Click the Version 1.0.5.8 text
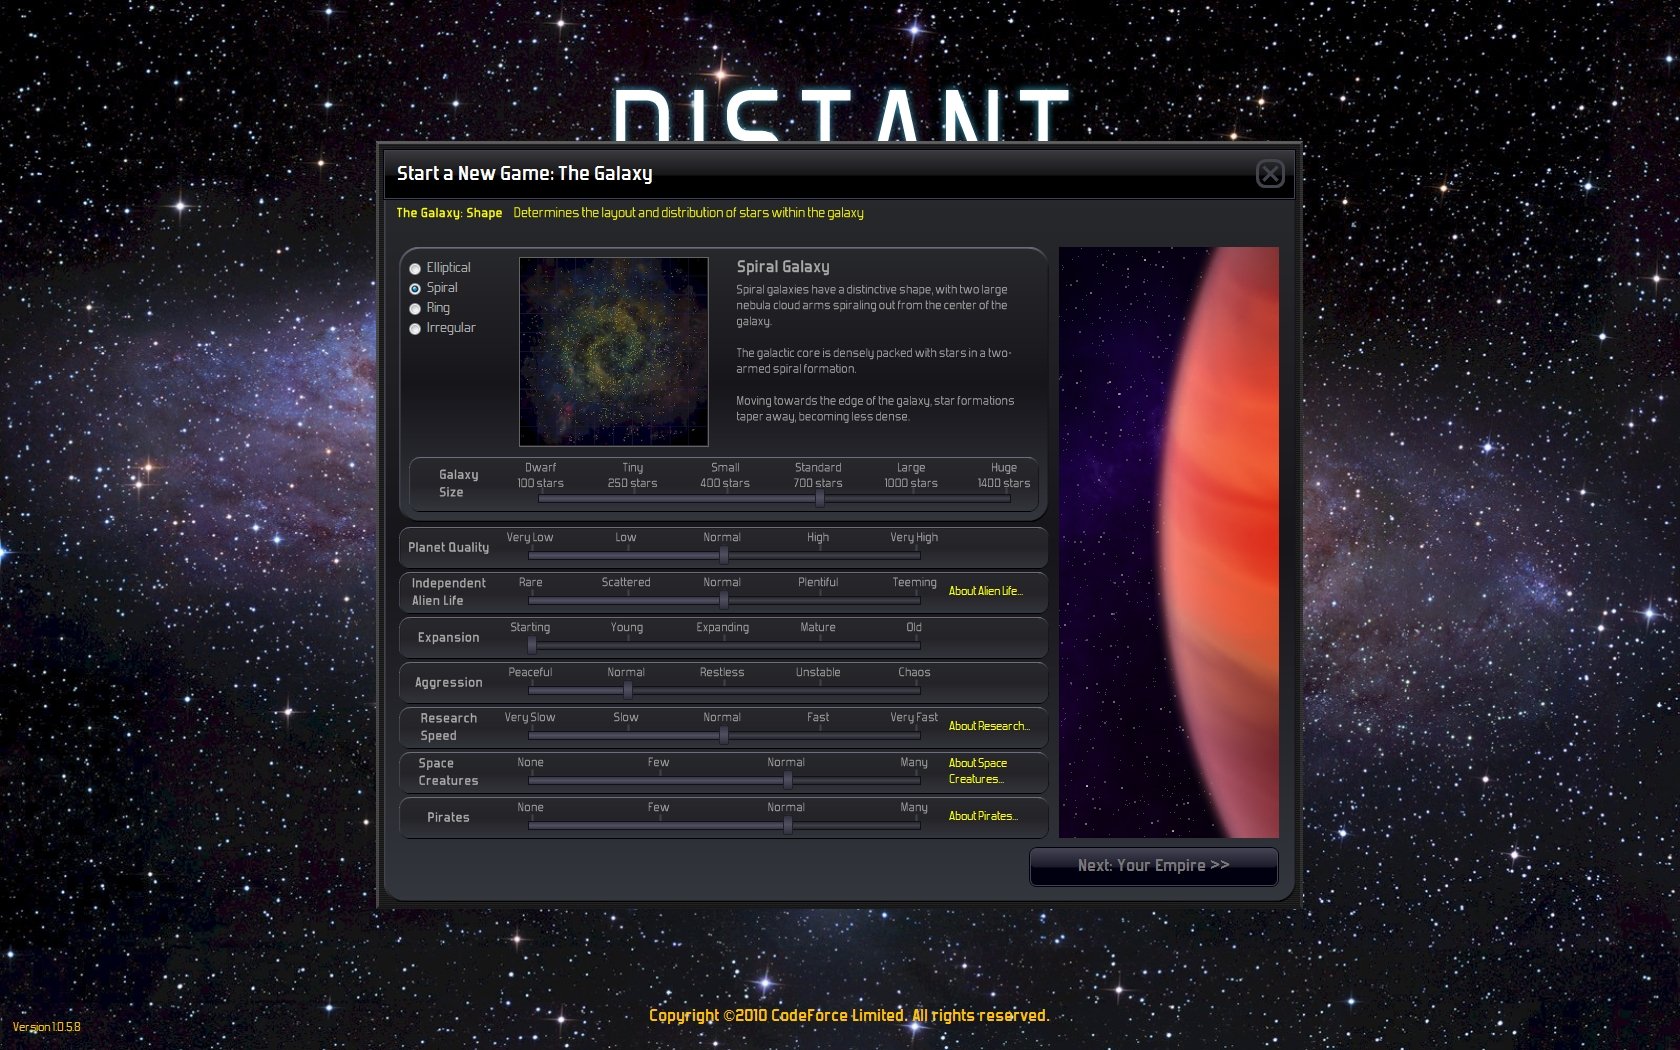The image size is (1680, 1050). coord(46,1027)
